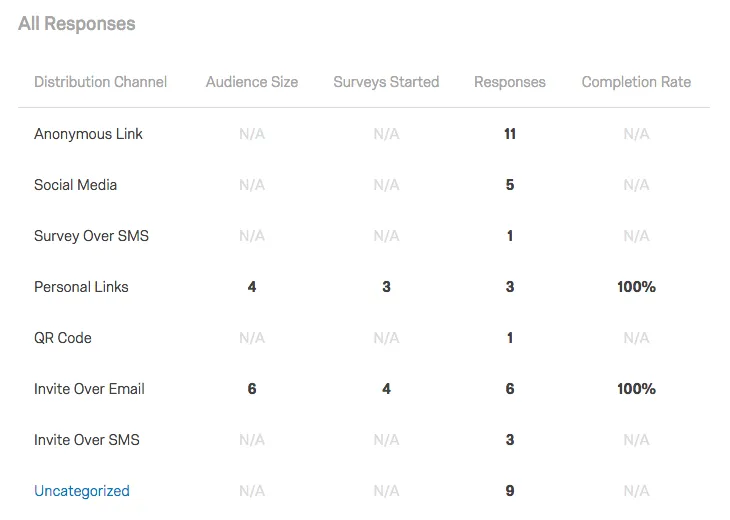Select the Completion Rate column header

click(x=636, y=82)
